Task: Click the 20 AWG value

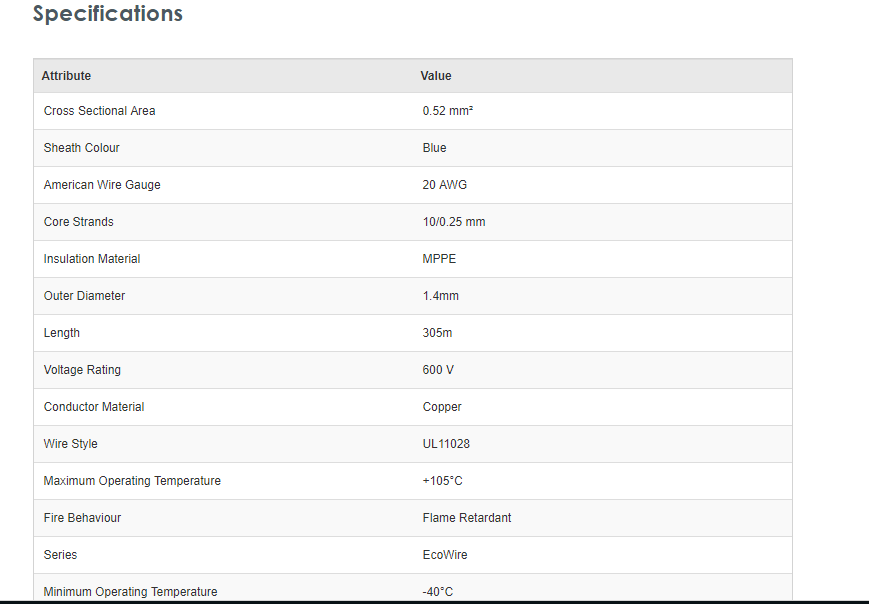Action: pyautogui.click(x=444, y=185)
